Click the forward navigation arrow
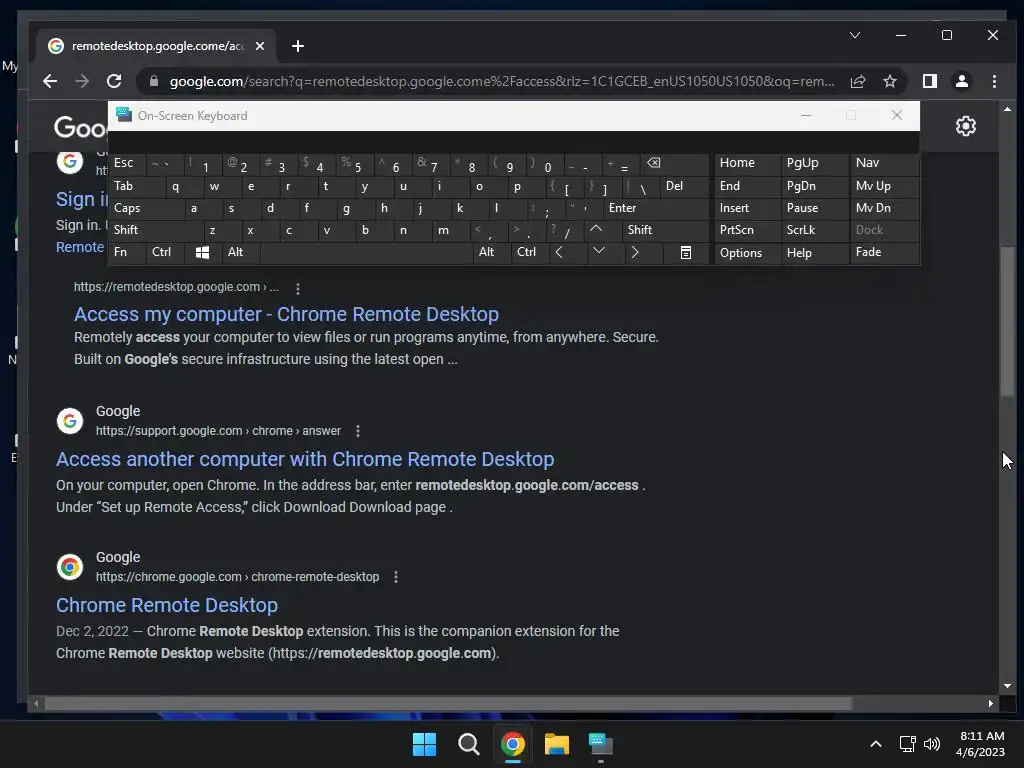This screenshot has width=1024, height=768. click(x=82, y=81)
